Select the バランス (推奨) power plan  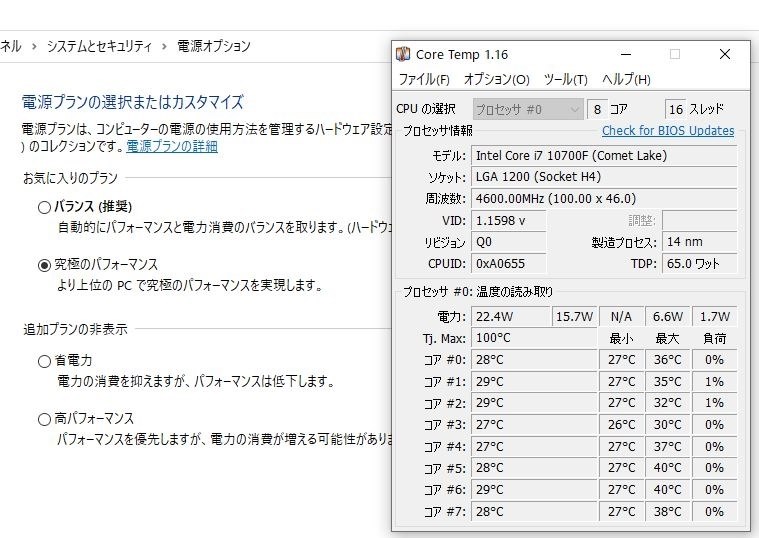click(x=44, y=207)
